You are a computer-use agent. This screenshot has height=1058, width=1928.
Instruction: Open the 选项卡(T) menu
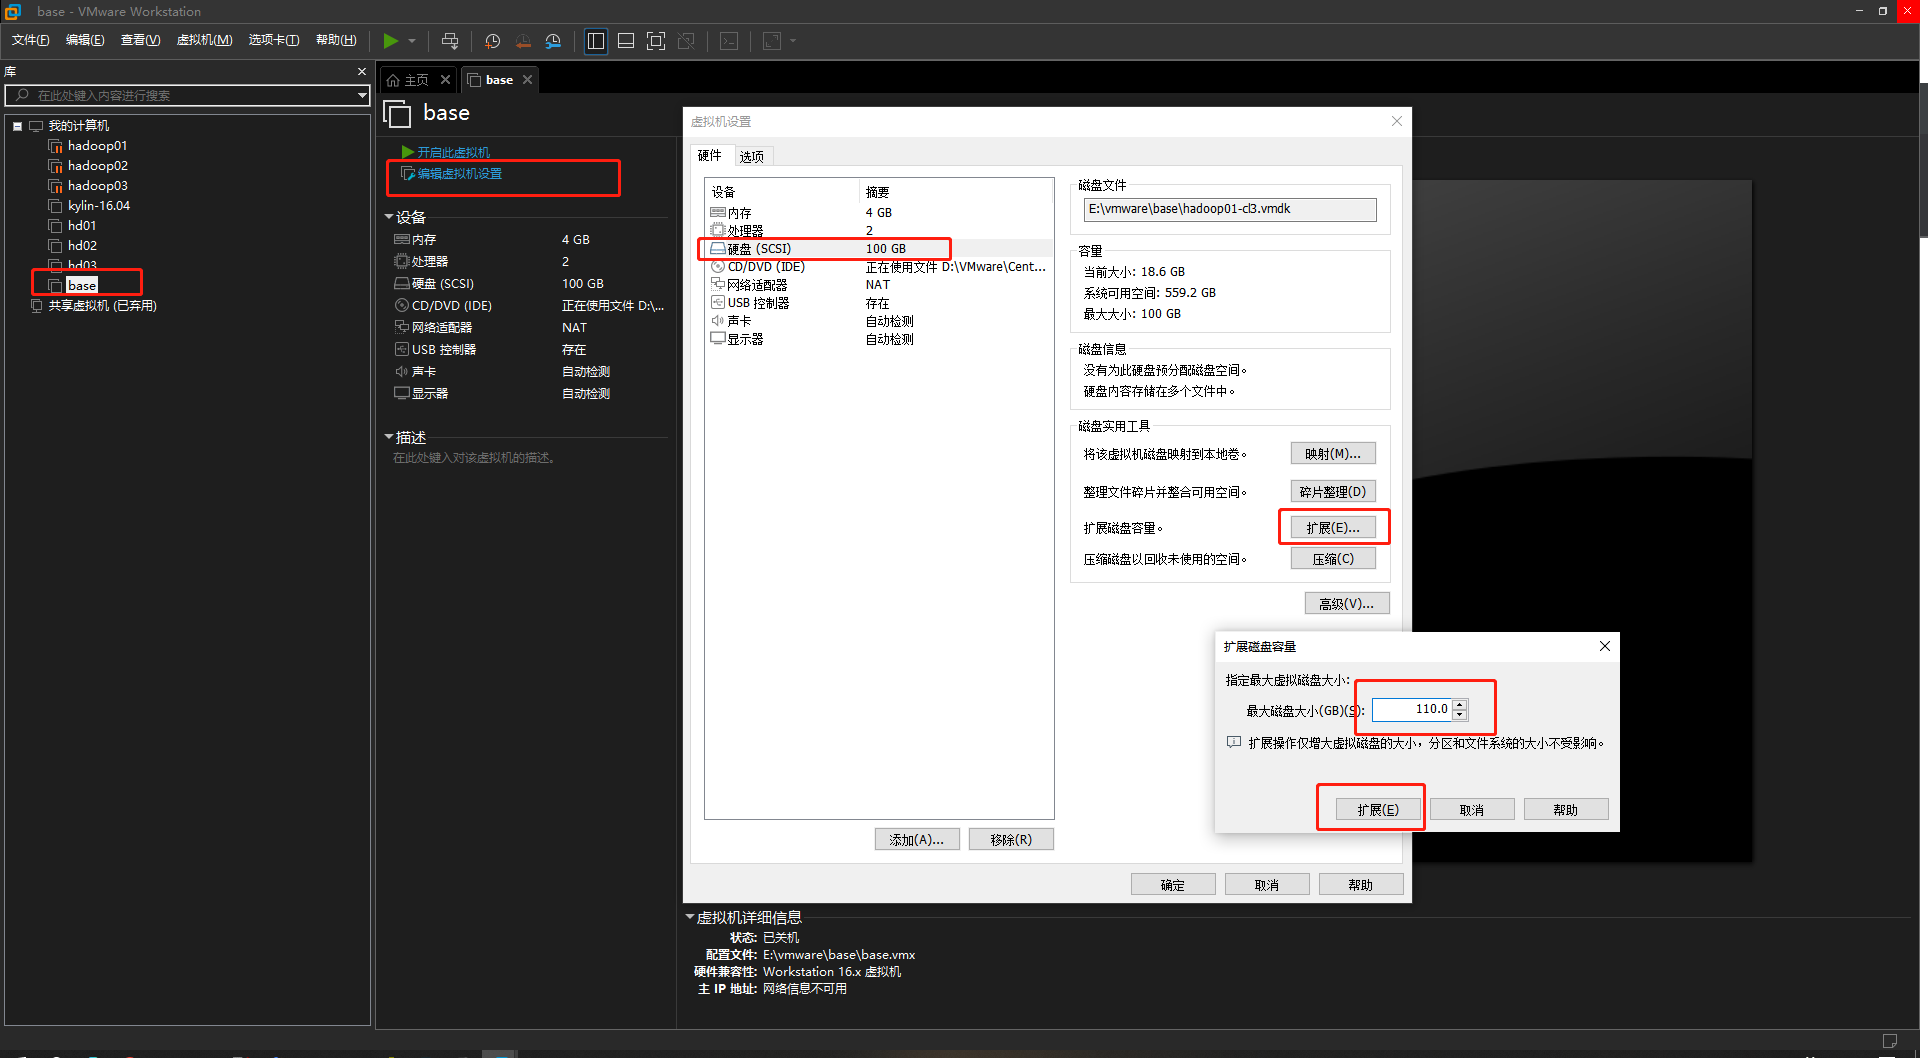(x=274, y=40)
